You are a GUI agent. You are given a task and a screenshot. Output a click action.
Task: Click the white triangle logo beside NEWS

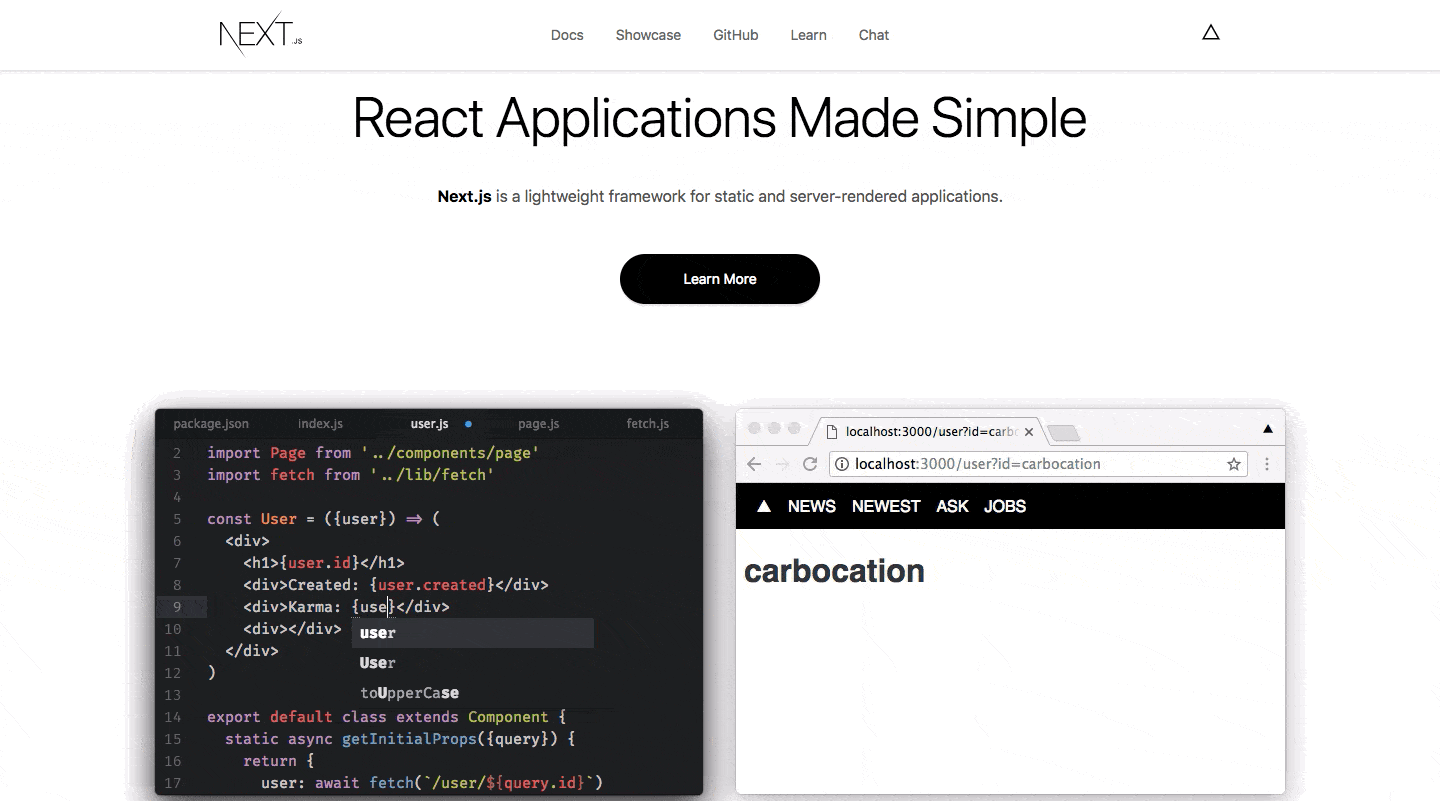[x=764, y=506]
